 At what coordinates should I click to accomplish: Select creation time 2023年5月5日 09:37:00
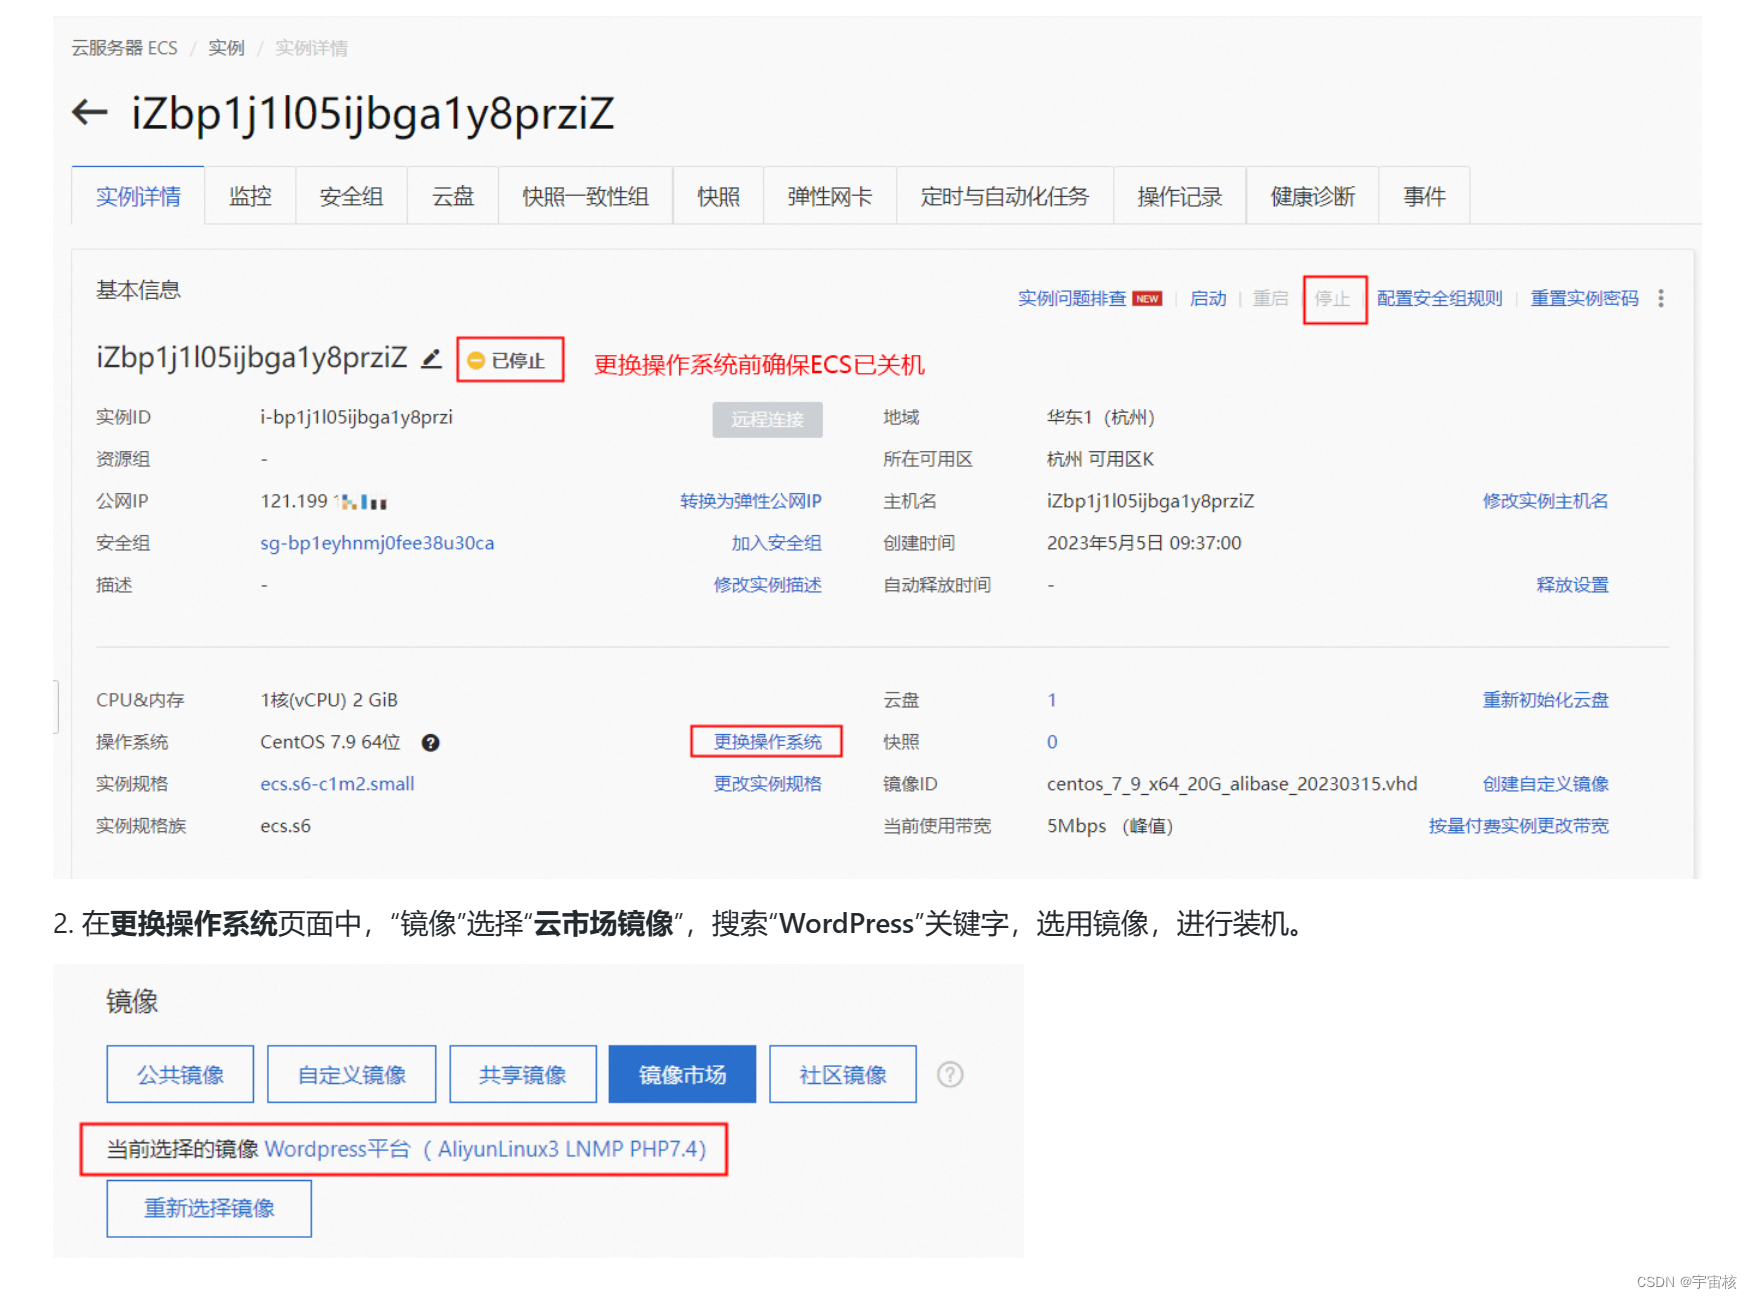coord(1144,543)
